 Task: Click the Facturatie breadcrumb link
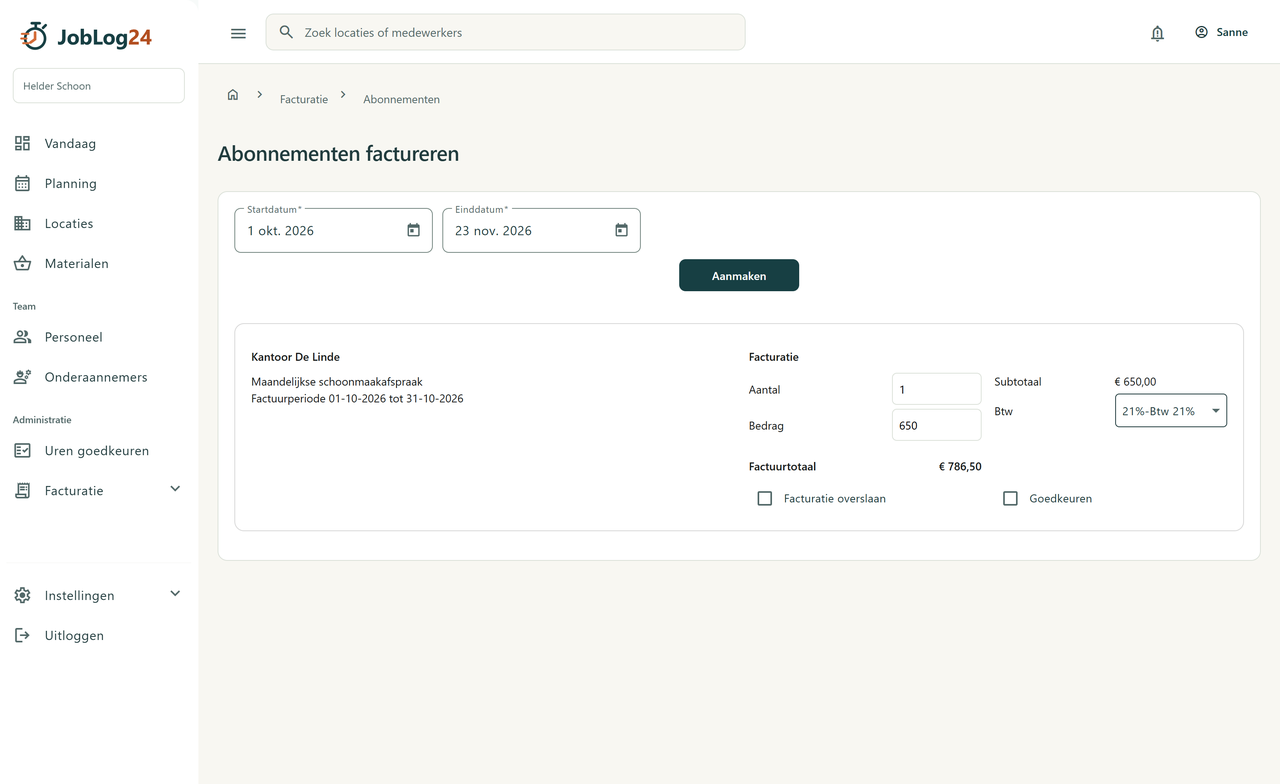click(x=304, y=99)
